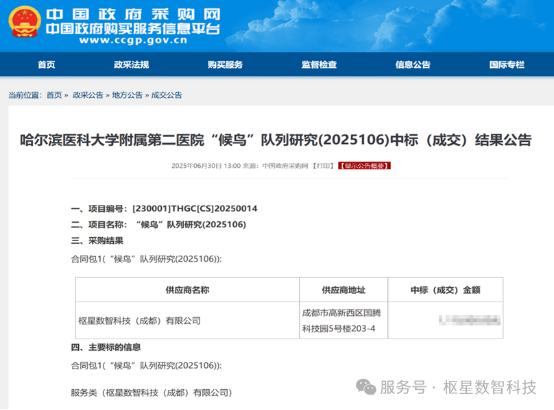This screenshot has height=410, width=554.
Task: Open the 政采法规 navigation item
Action: click(131, 65)
